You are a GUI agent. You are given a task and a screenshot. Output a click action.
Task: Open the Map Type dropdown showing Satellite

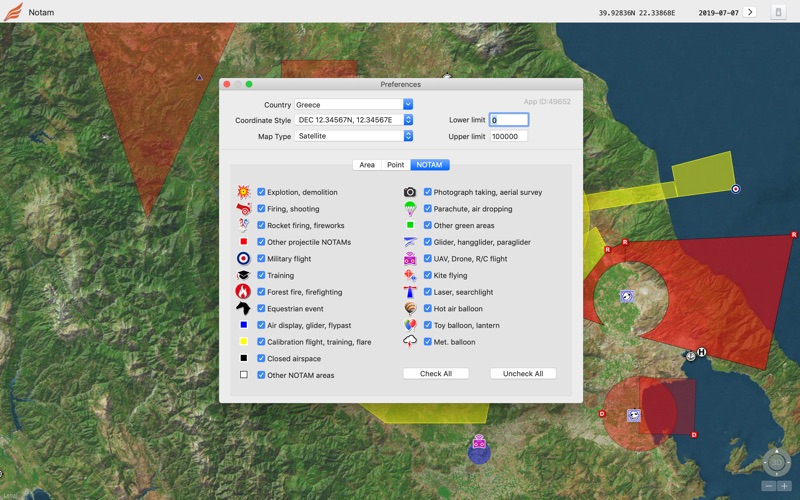pyautogui.click(x=354, y=136)
